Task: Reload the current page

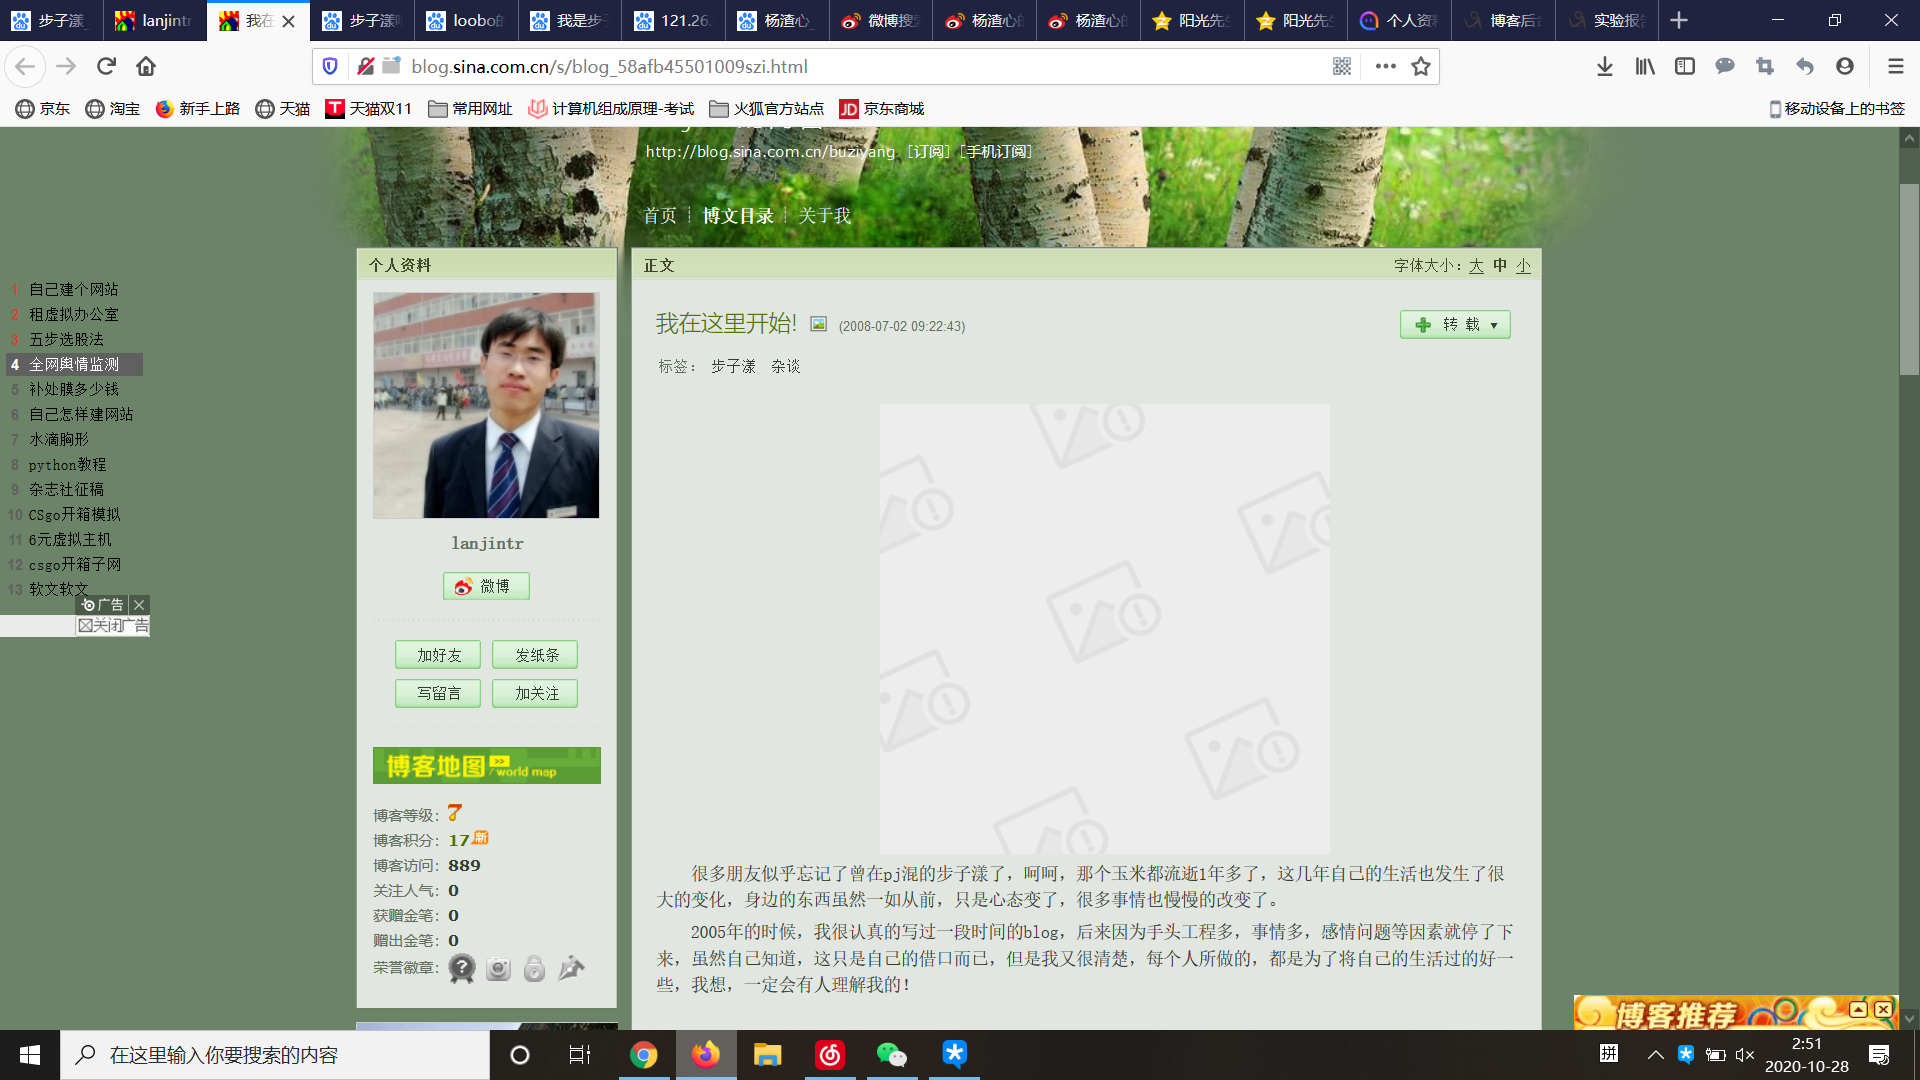Action: click(106, 66)
